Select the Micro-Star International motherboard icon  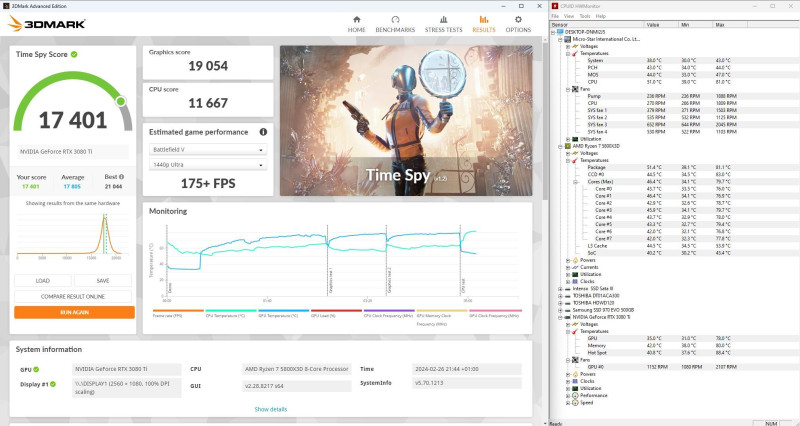point(568,39)
